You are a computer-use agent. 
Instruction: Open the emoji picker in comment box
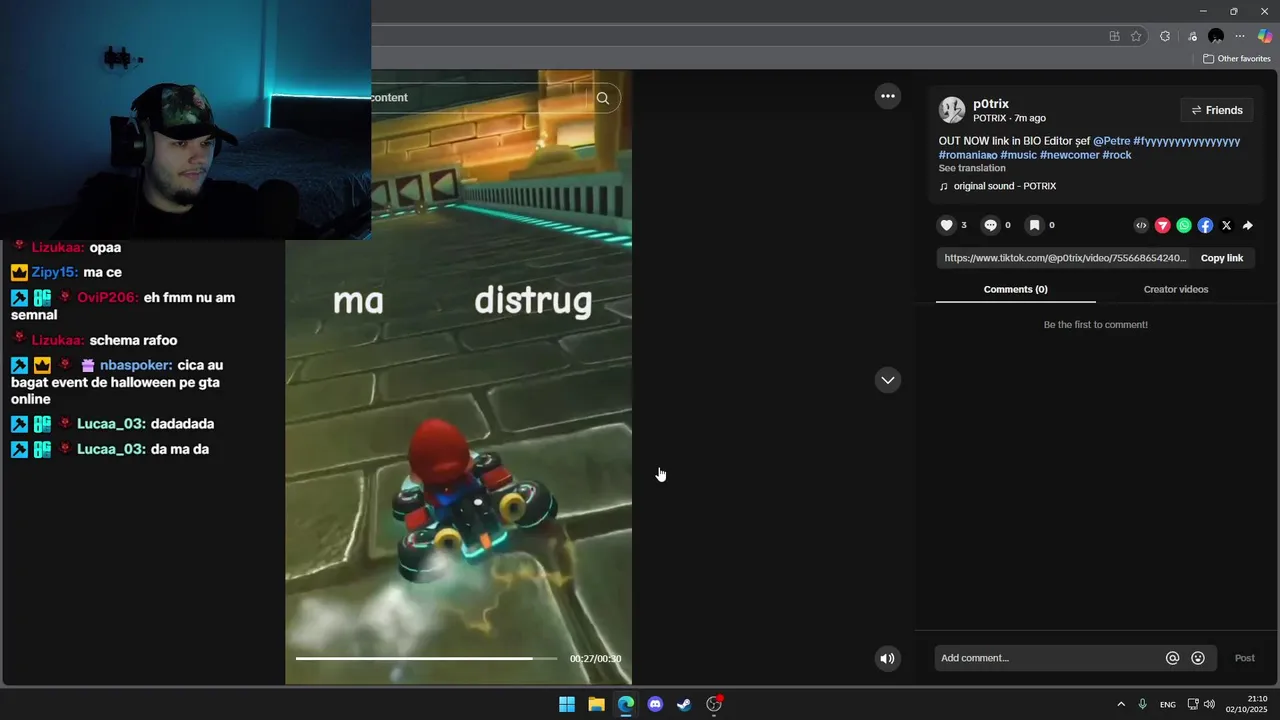click(1198, 658)
